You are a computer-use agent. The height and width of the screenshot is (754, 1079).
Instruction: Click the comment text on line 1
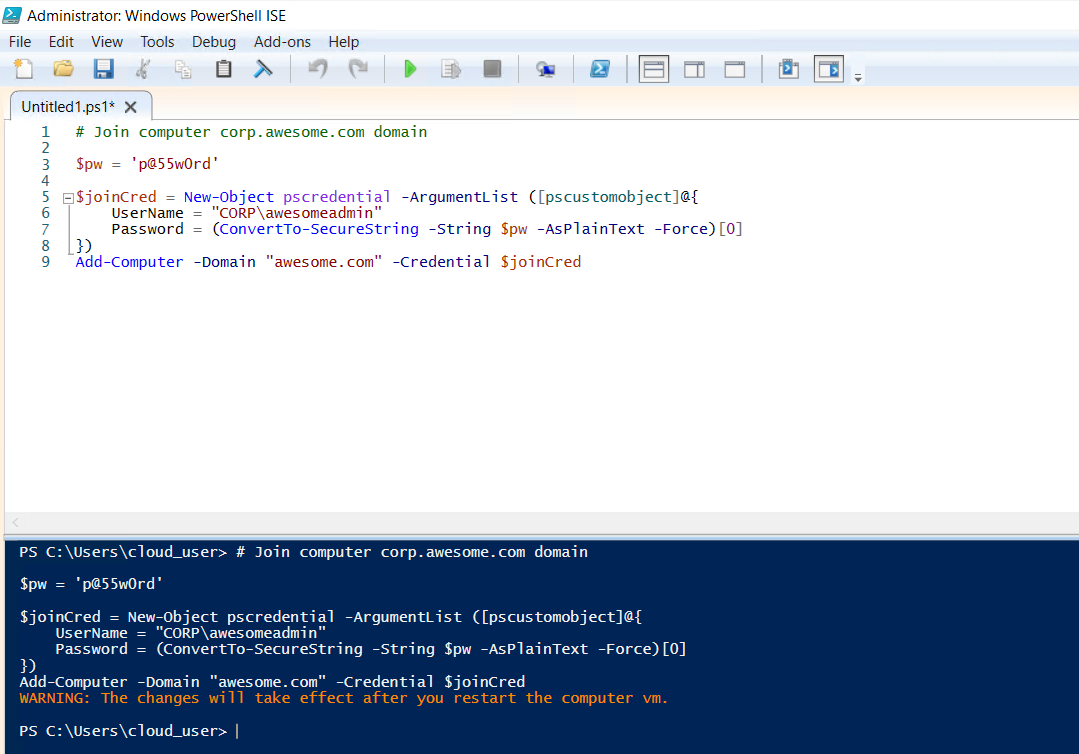251,132
